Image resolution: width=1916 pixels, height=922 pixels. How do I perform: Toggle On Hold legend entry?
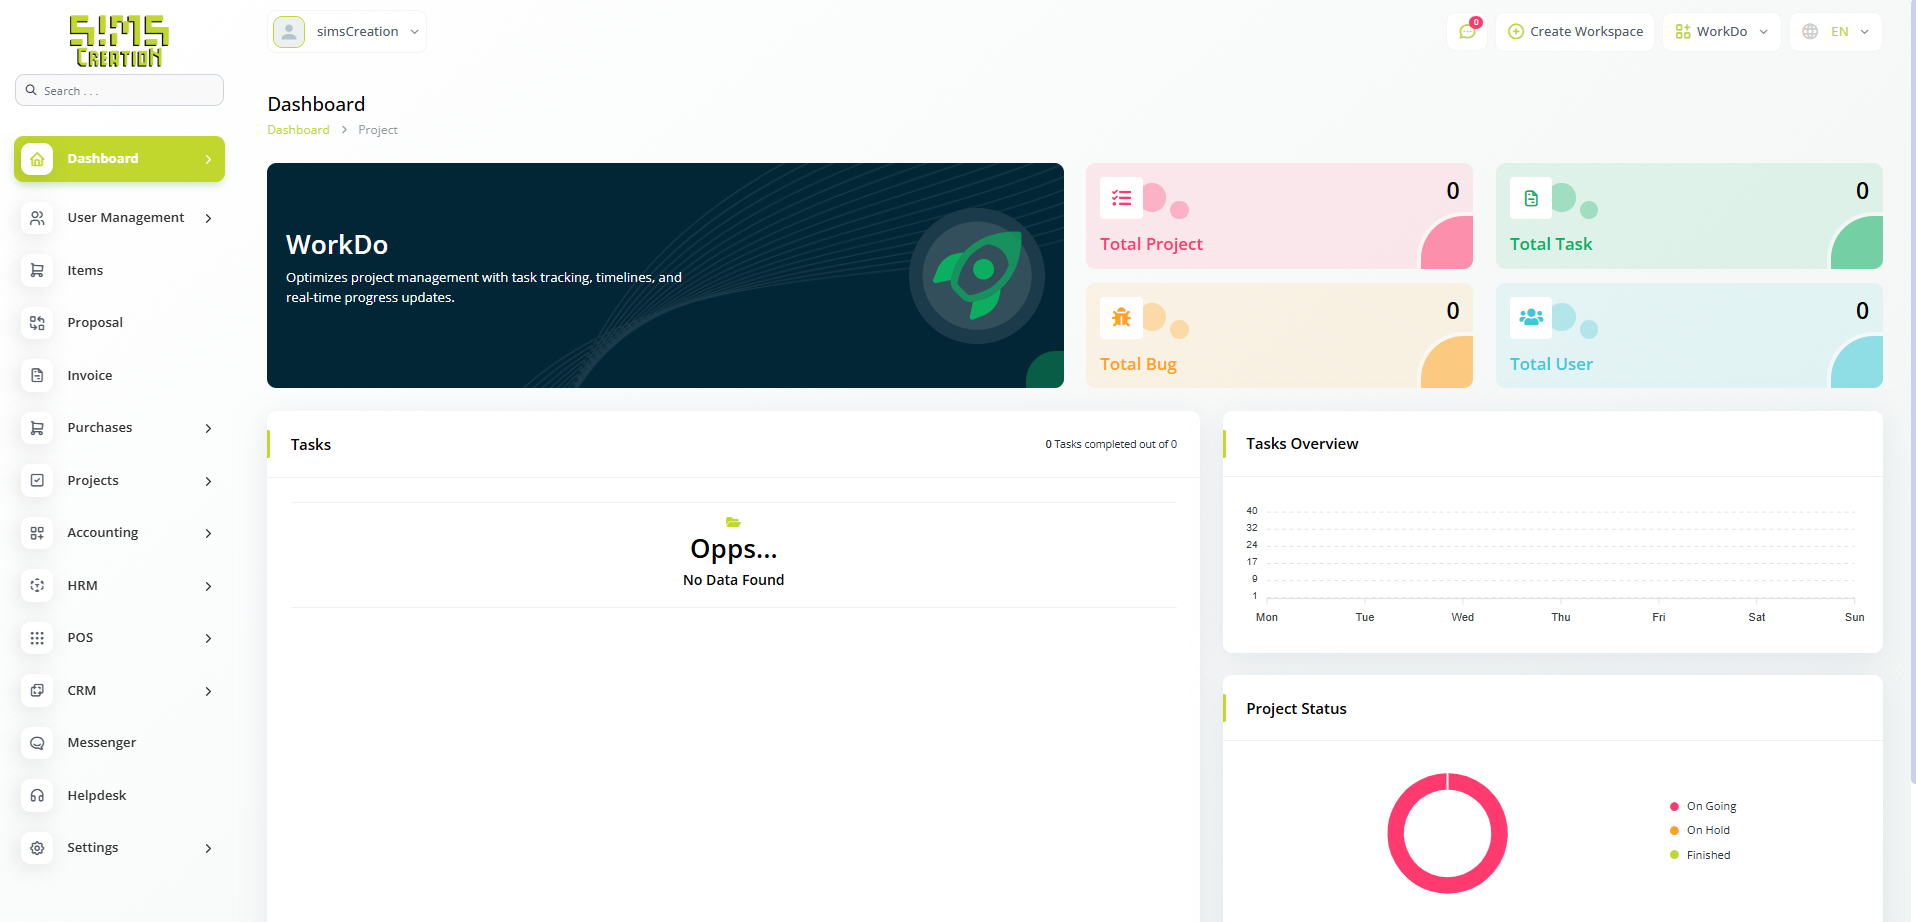[1707, 831]
